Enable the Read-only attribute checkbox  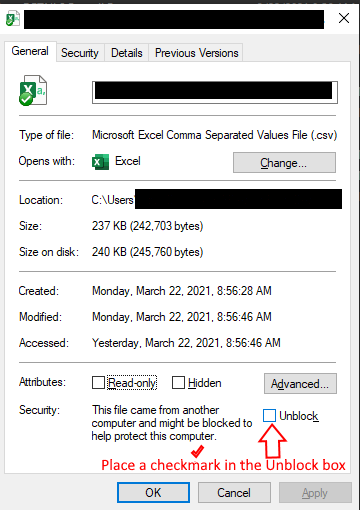coord(98,383)
